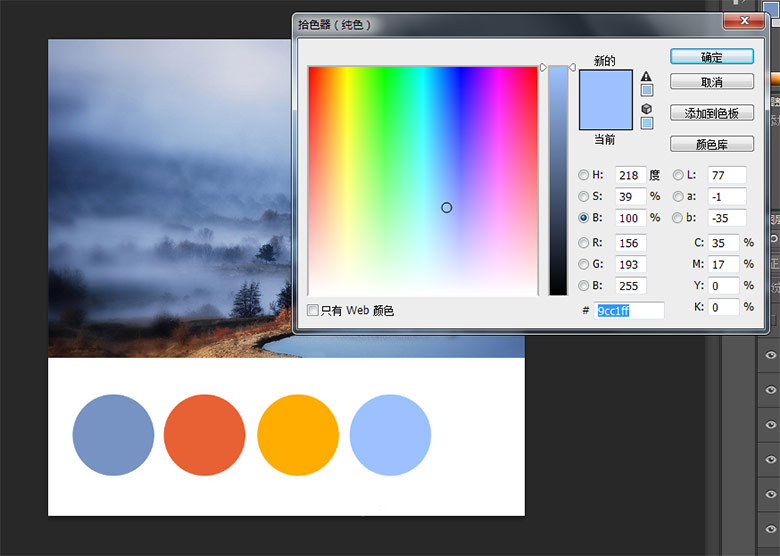780x556 pixels.
Task: Select the H hue radio button
Action: (x=584, y=175)
